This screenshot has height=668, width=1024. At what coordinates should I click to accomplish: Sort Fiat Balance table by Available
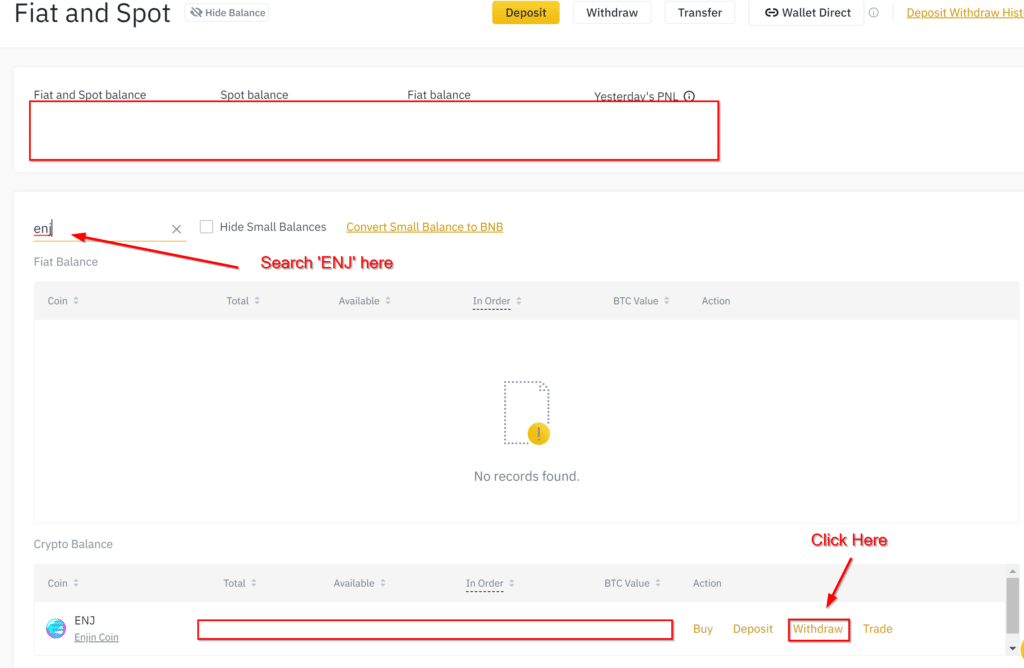(x=364, y=300)
